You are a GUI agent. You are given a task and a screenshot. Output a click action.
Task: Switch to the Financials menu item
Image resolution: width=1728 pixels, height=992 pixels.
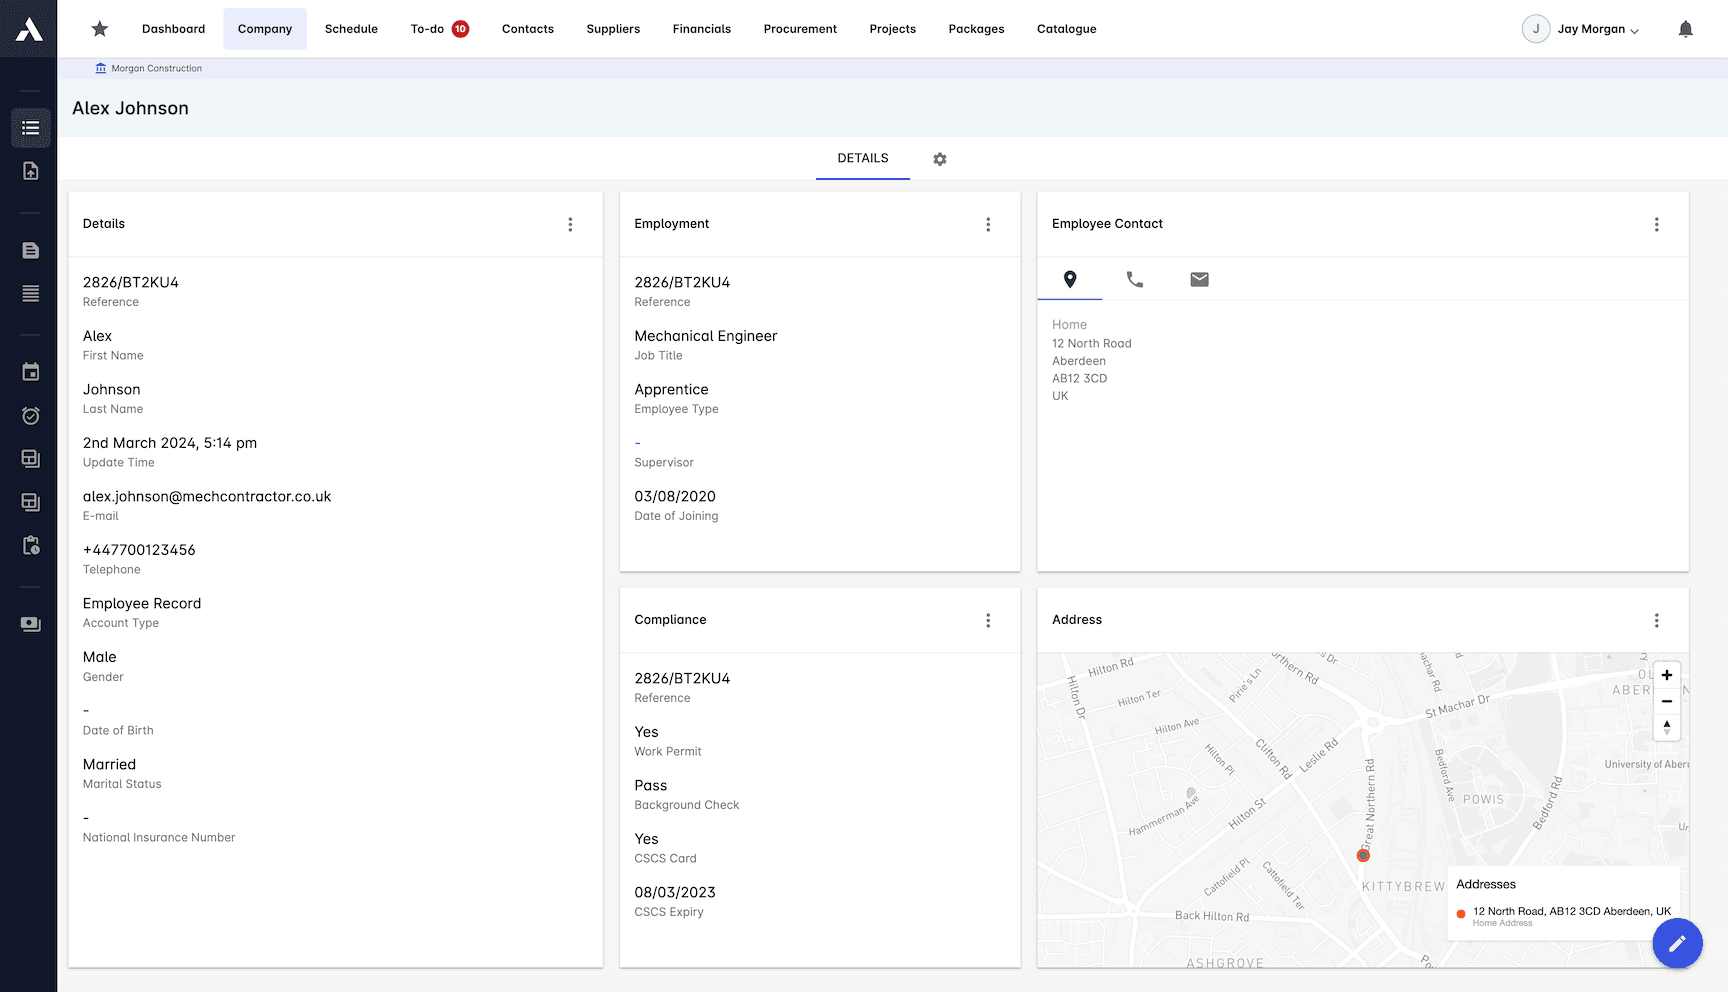click(701, 29)
